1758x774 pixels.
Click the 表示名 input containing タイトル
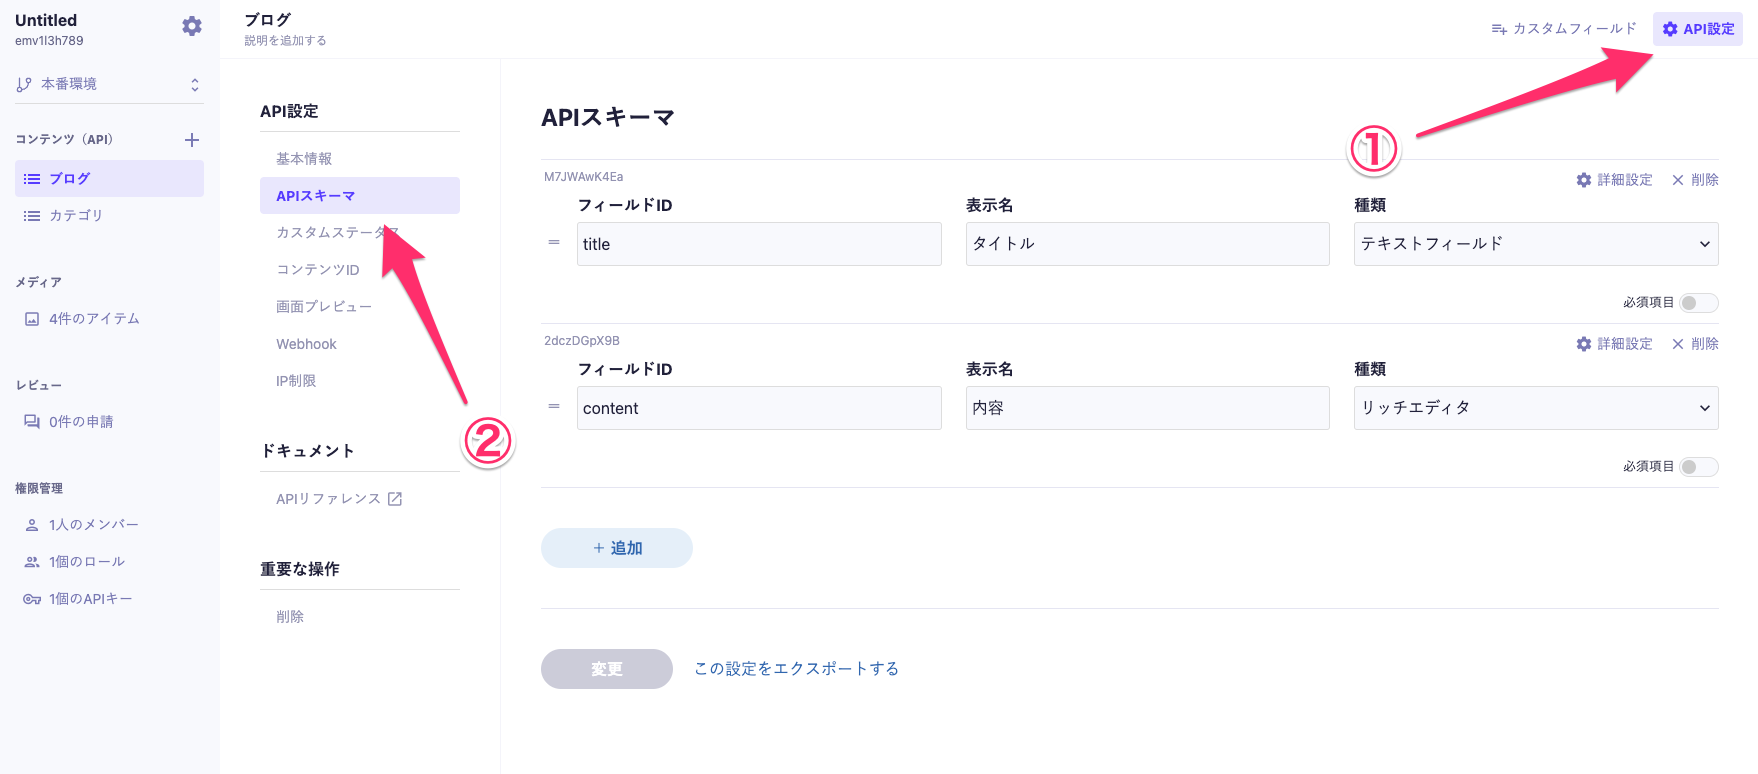[x=1148, y=244]
